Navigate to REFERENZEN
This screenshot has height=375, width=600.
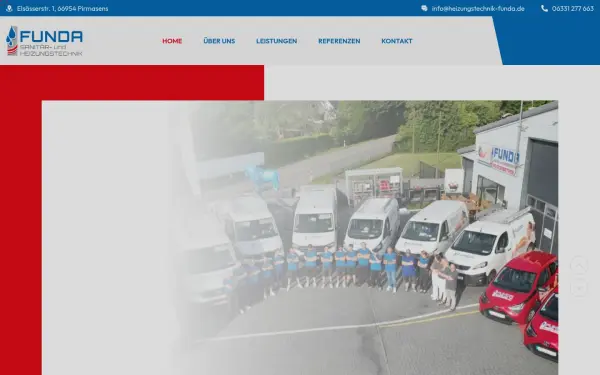(x=339, y=41)
